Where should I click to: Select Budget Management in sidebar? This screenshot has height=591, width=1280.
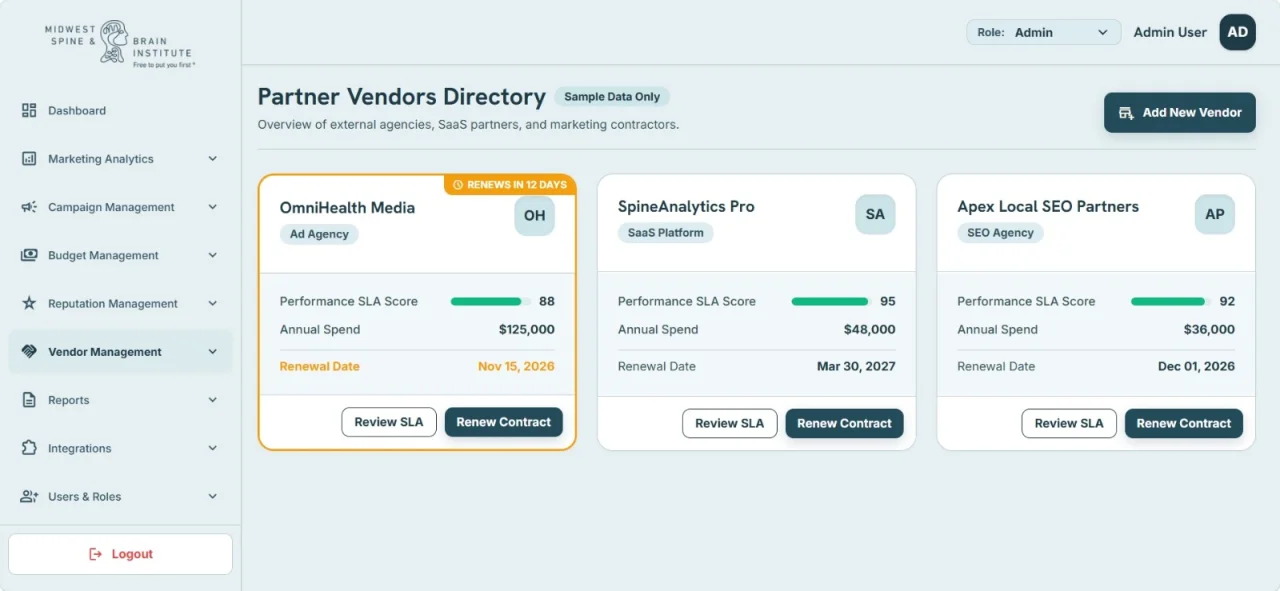click(120, 255)
